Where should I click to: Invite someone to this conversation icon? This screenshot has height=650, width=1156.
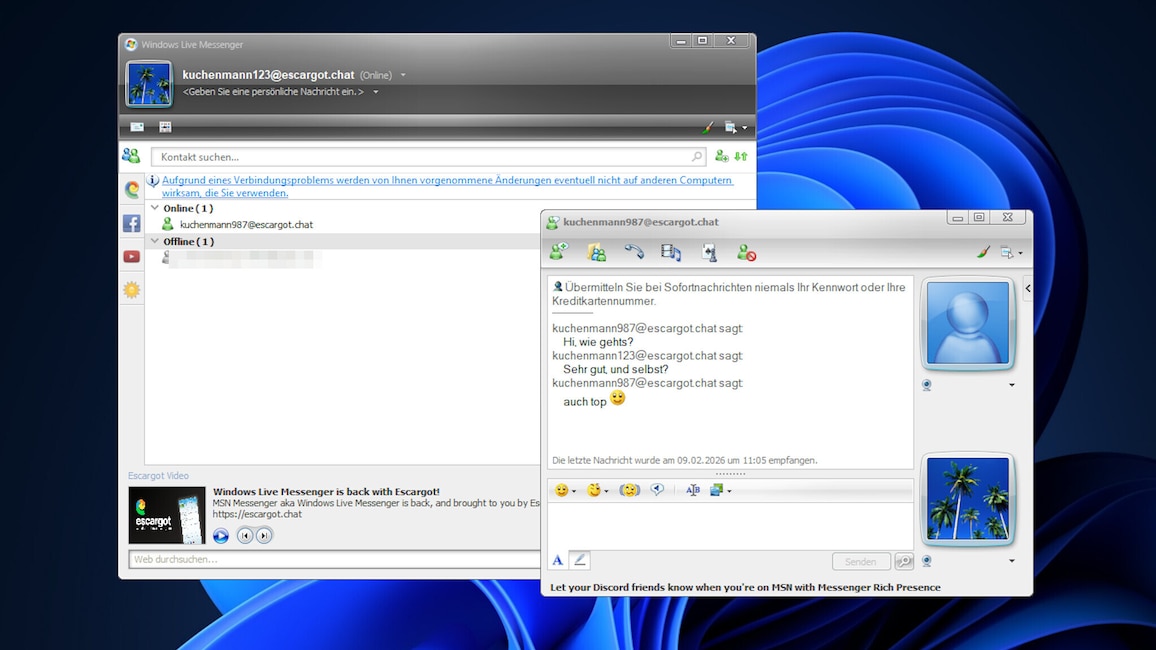[558, 252]
